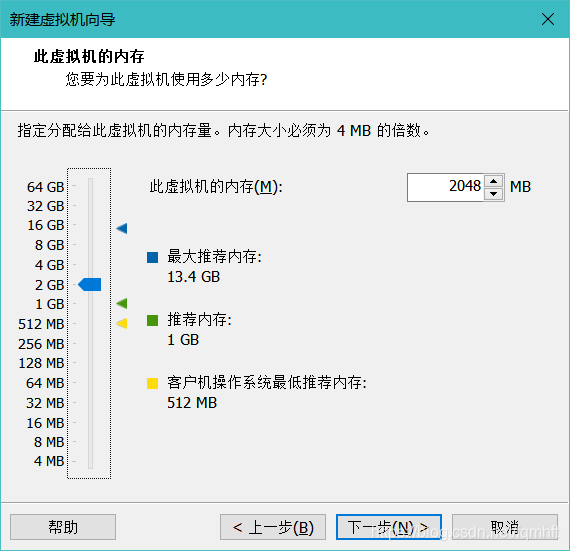Image resolution: width=570 pixels, height=551 pixels.
Task: Close the 新建虚拟机向导 dialog
Action: click(547, 19)
